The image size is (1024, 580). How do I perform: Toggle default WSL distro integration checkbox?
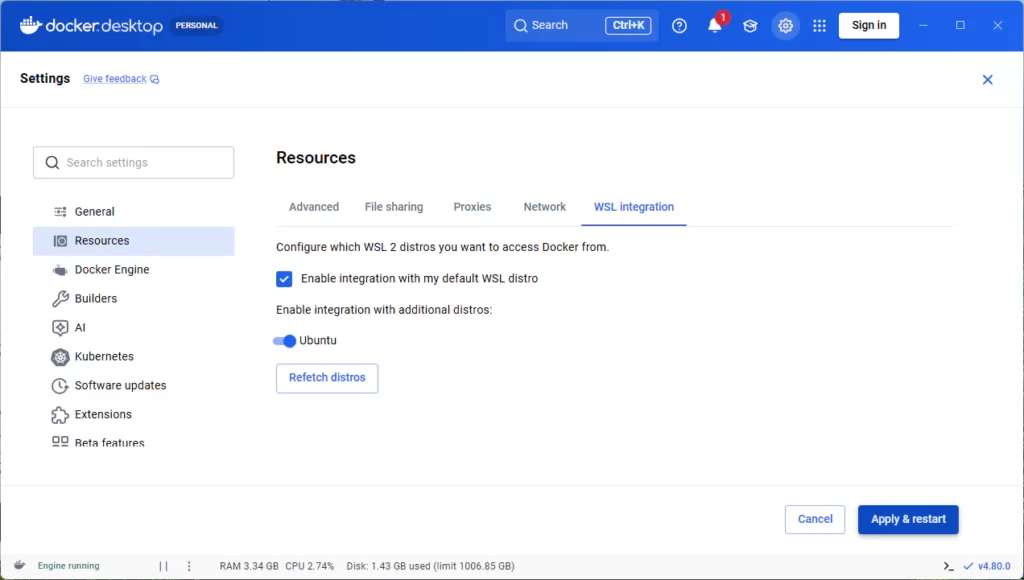pyautogui.click(x=284, y=279)
